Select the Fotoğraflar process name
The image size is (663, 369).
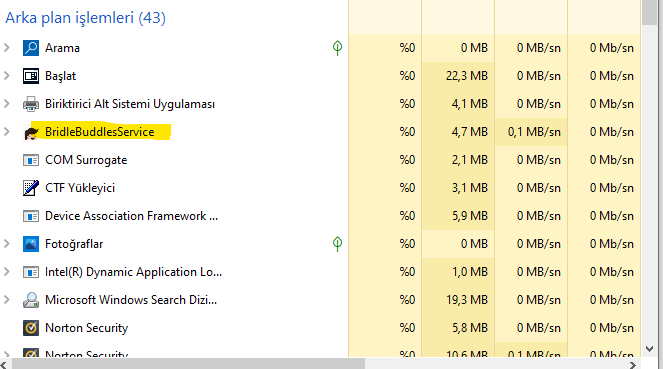[x=74, y=244]
